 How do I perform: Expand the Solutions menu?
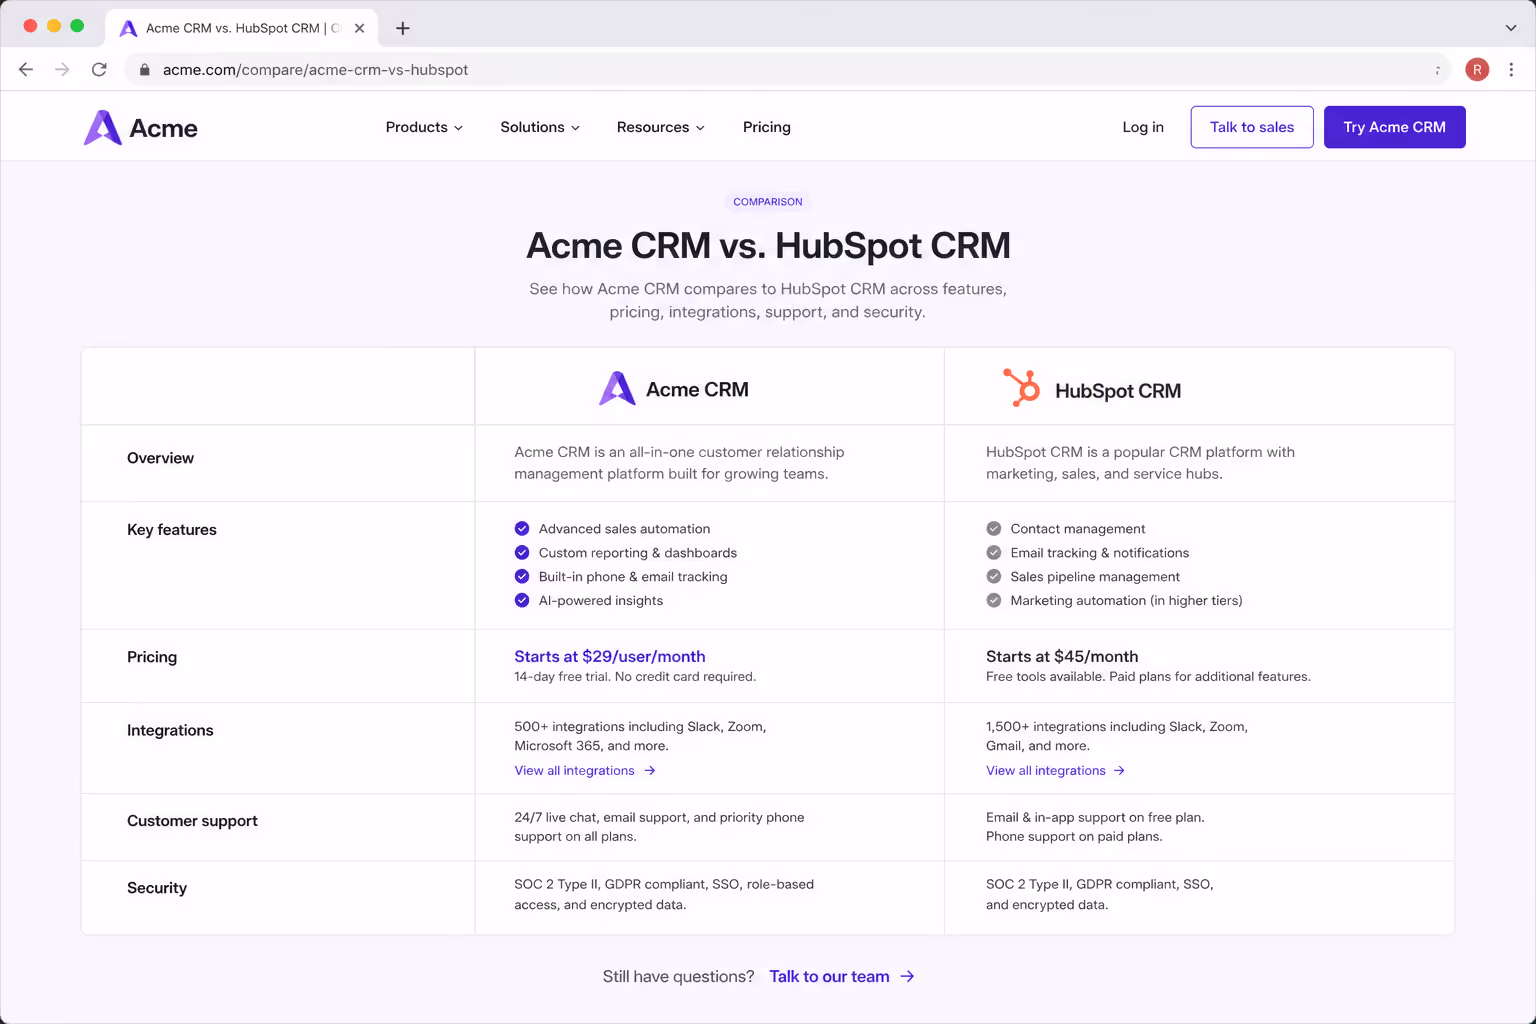(540, 127)
